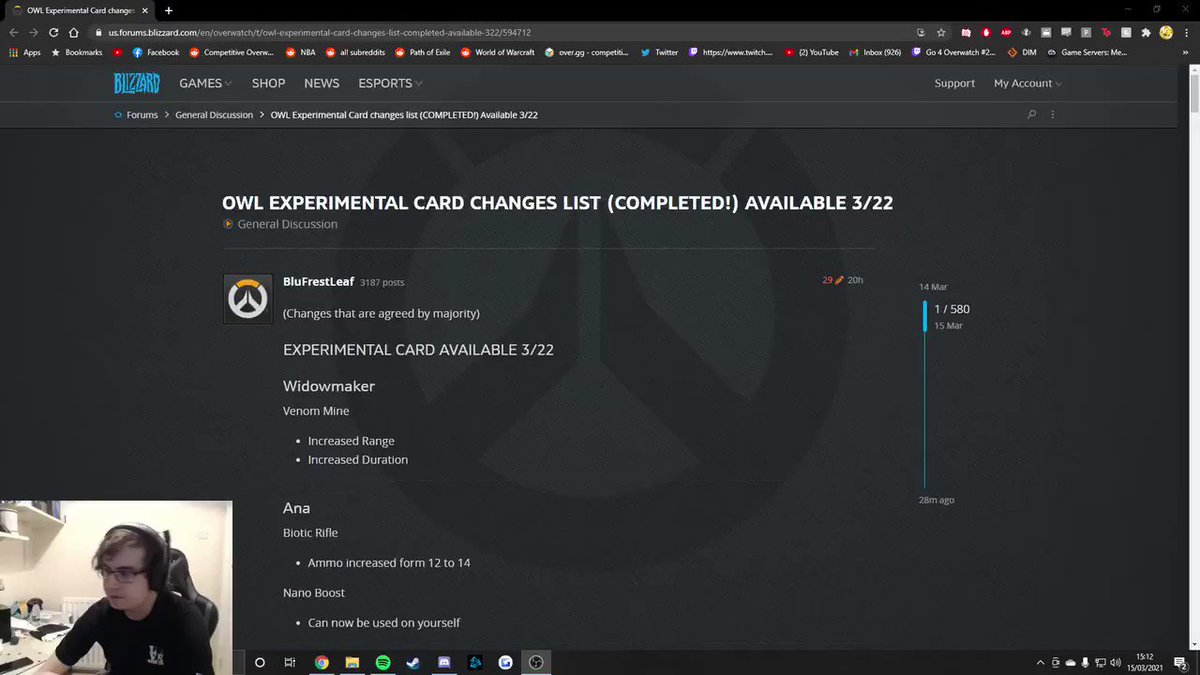Open Discord from the taskbar

443,662
